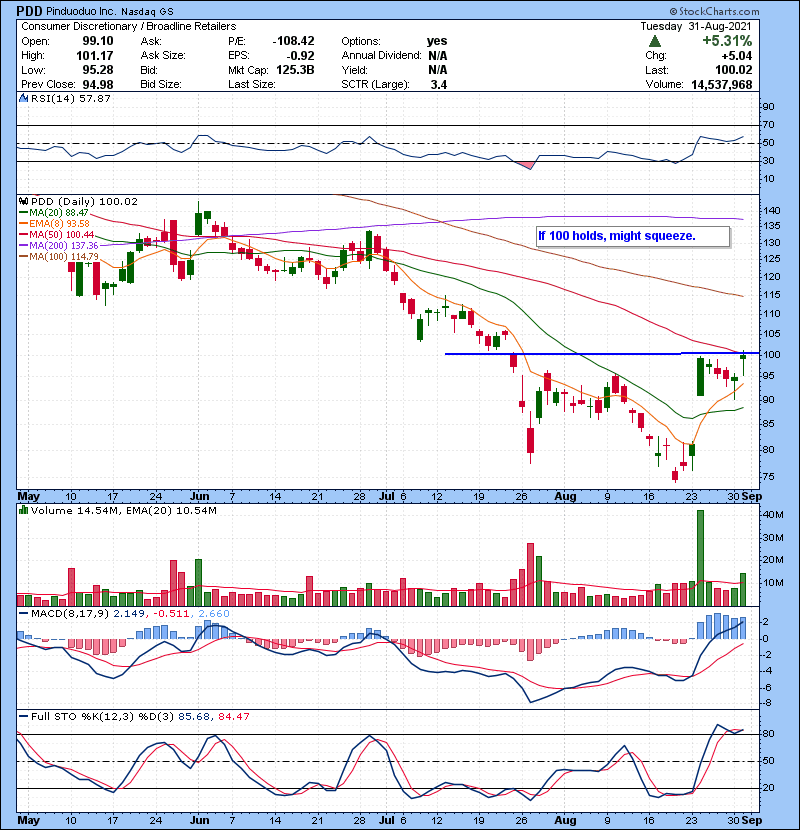Viewport: 800px width, 830px height.
Task: Click the Prev Close value 94.98
Action: coord(97,85)
